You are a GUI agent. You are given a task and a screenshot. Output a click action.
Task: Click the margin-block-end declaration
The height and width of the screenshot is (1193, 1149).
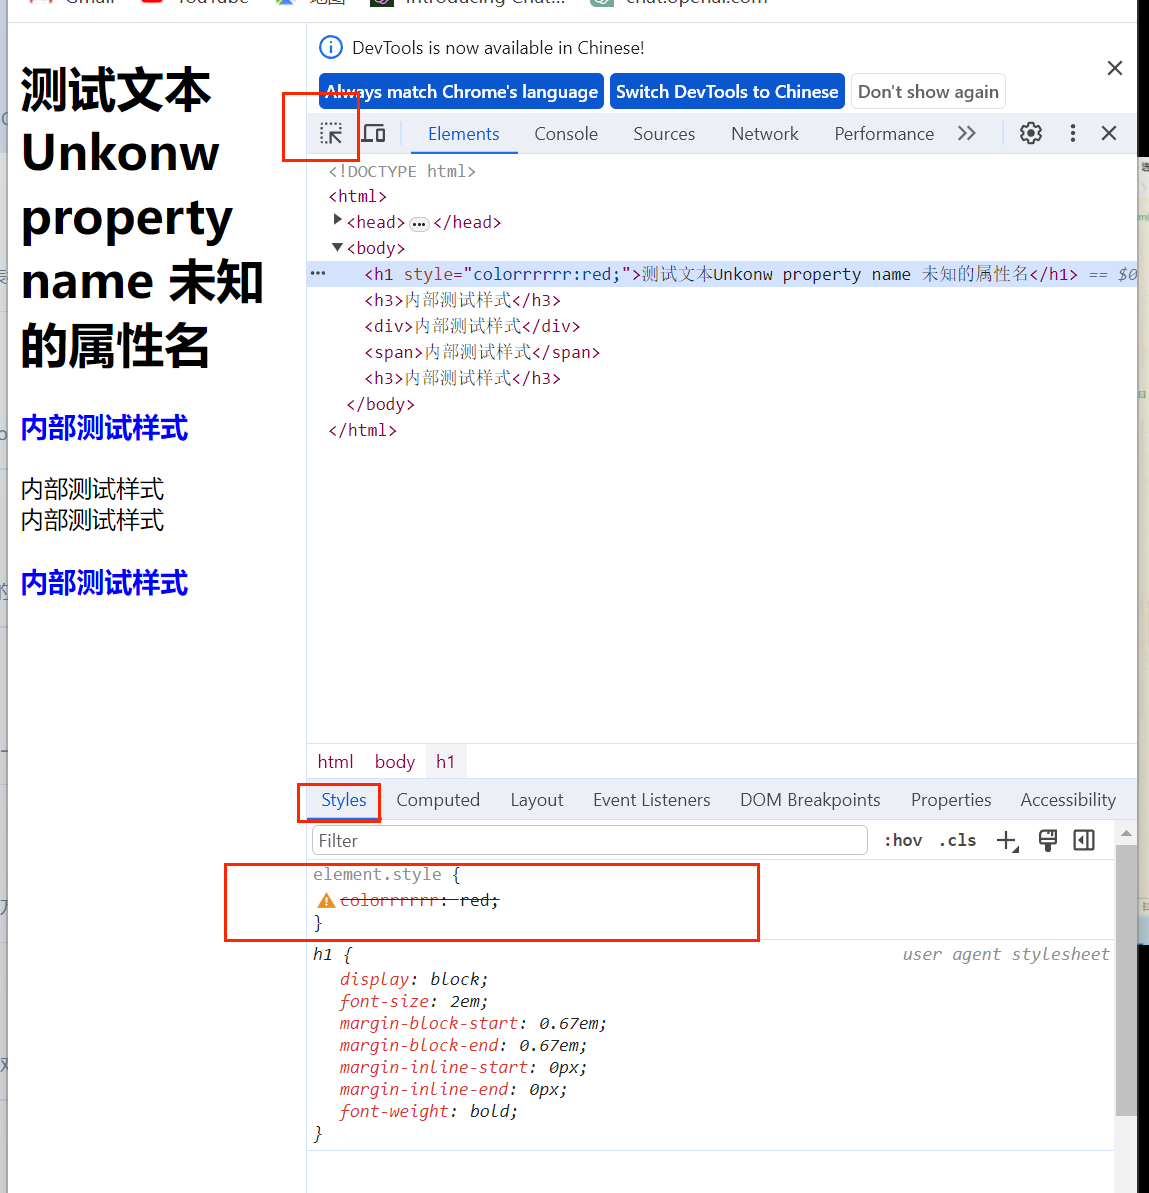463,1045
